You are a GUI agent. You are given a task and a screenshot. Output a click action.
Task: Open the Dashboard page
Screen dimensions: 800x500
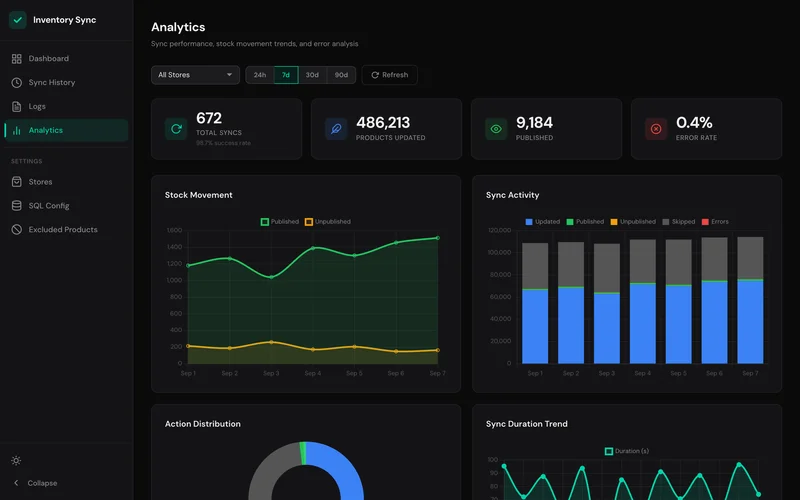(66, 59)
